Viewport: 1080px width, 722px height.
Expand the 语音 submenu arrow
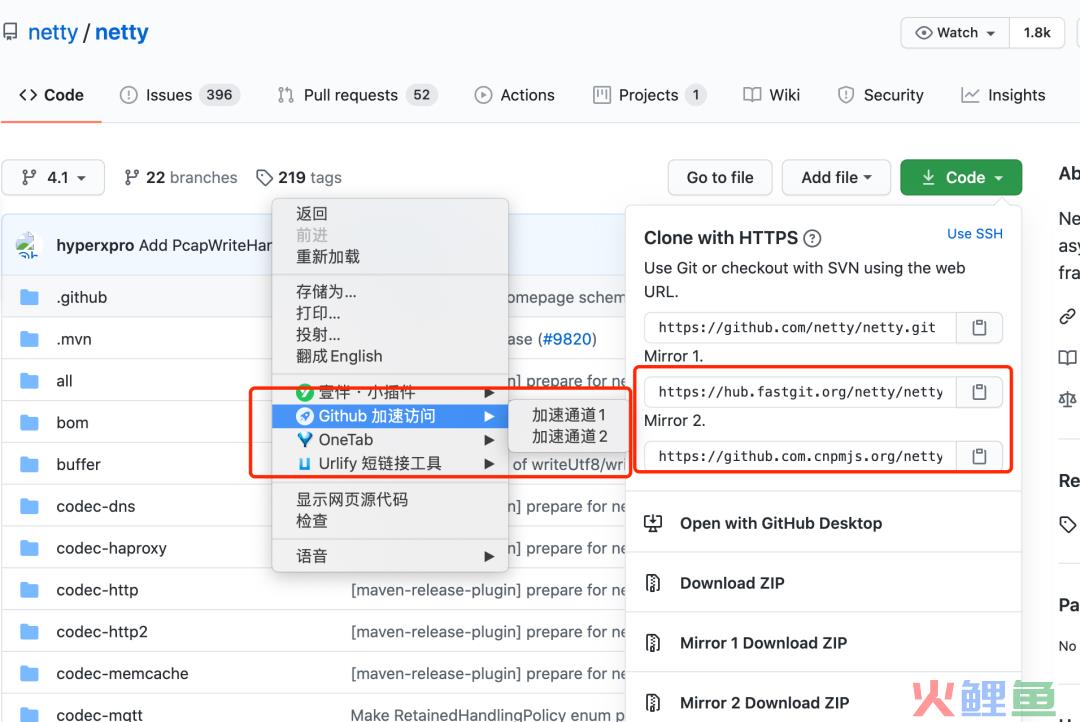pos(489,557)
